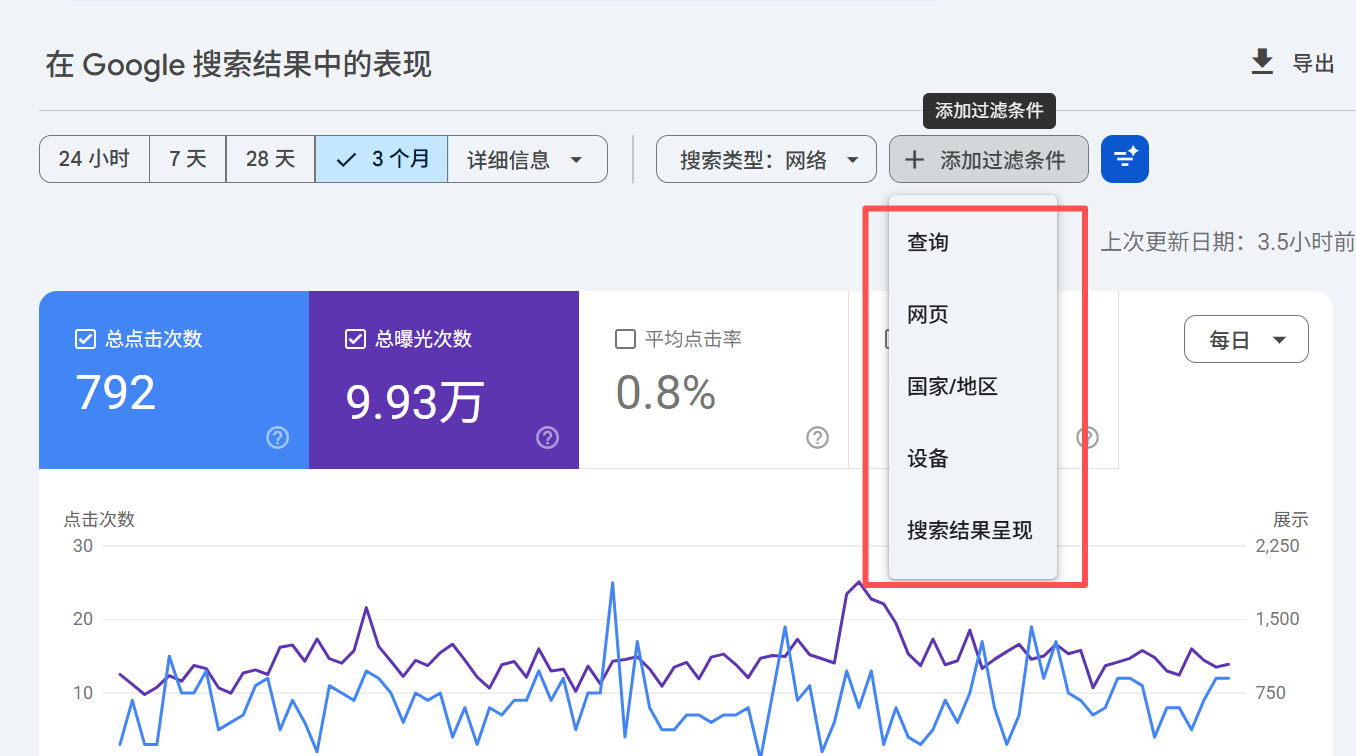This screenshot has height=756, width=1356.
Task: Open help icon on 平均点击率 card
Action: 817,437
